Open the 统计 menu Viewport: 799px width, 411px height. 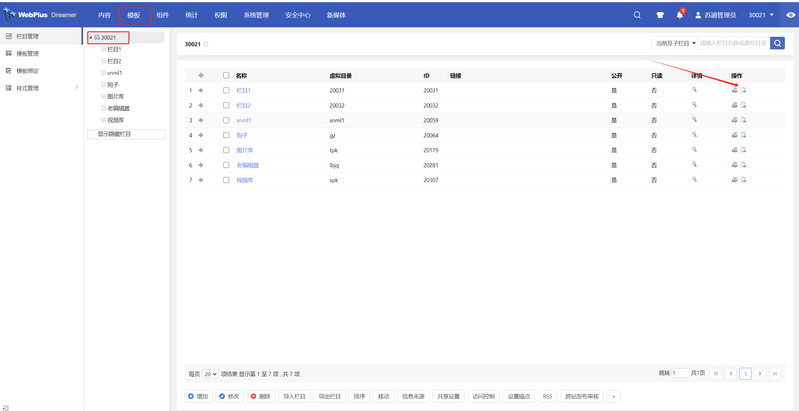point(192,15)
